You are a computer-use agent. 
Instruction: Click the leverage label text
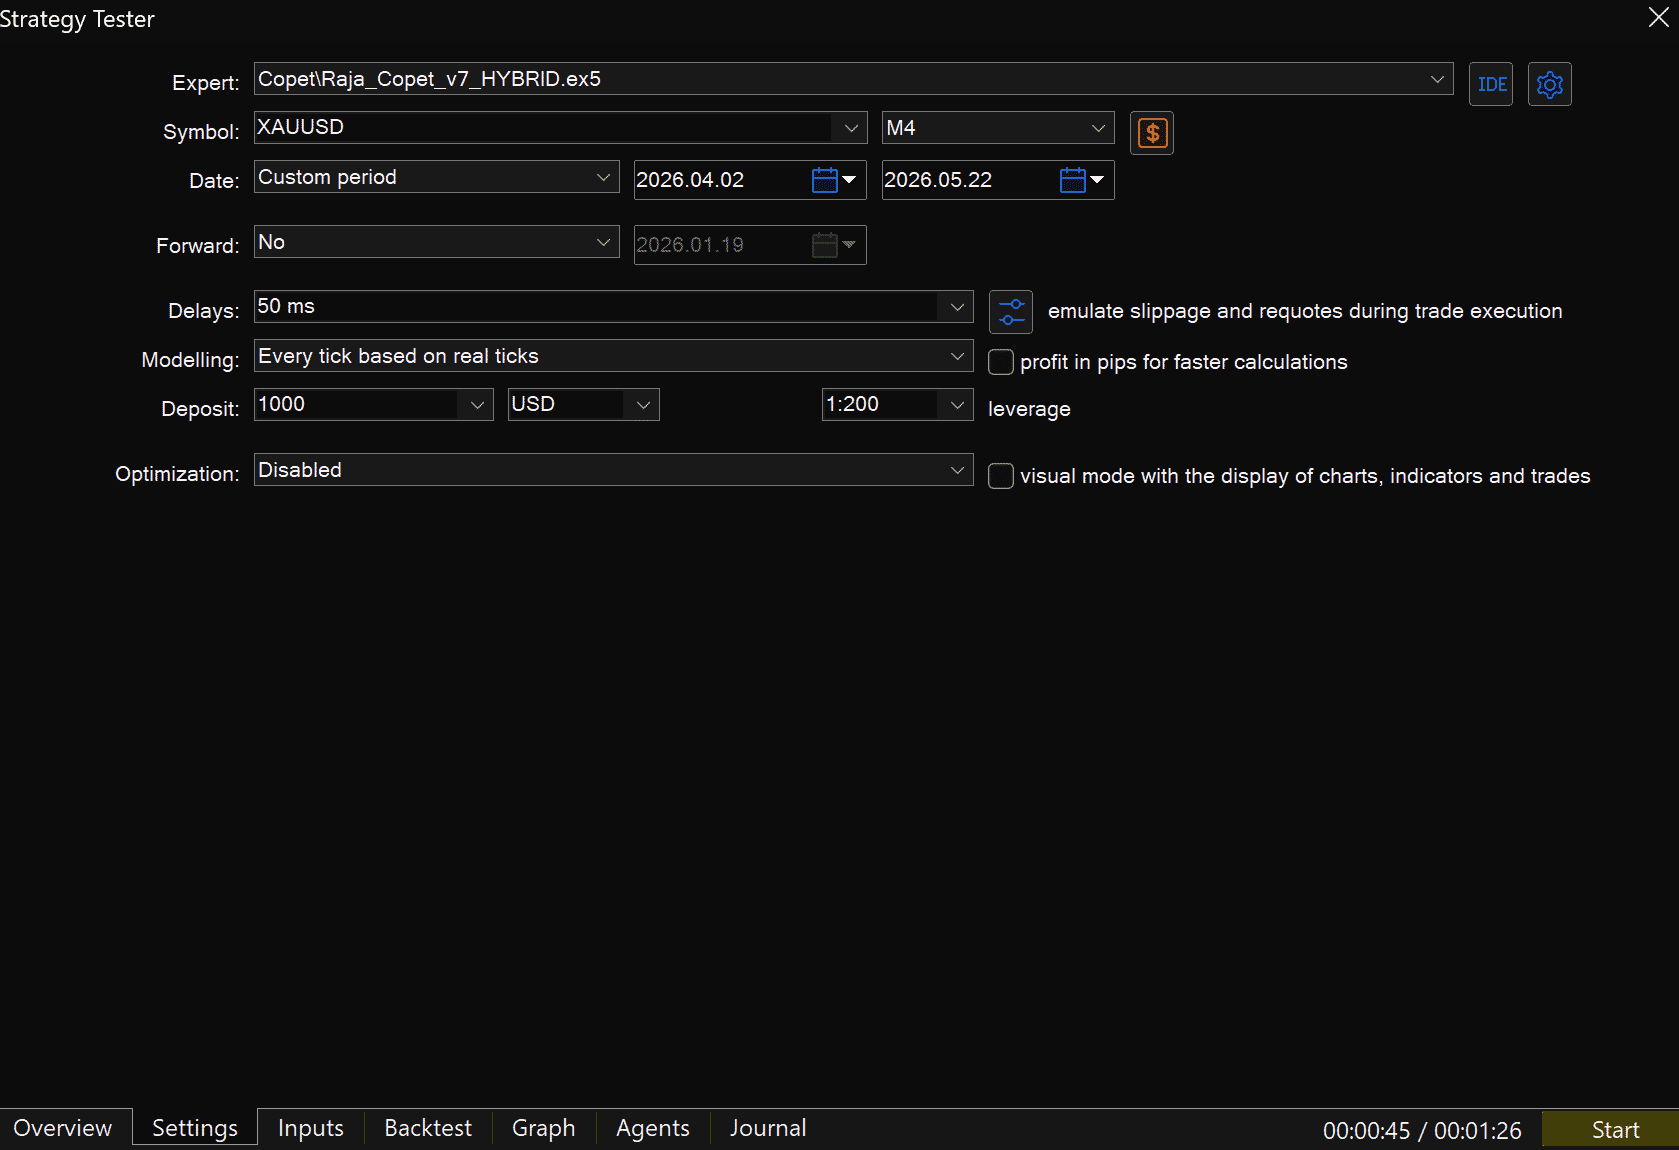point(1029,409)
